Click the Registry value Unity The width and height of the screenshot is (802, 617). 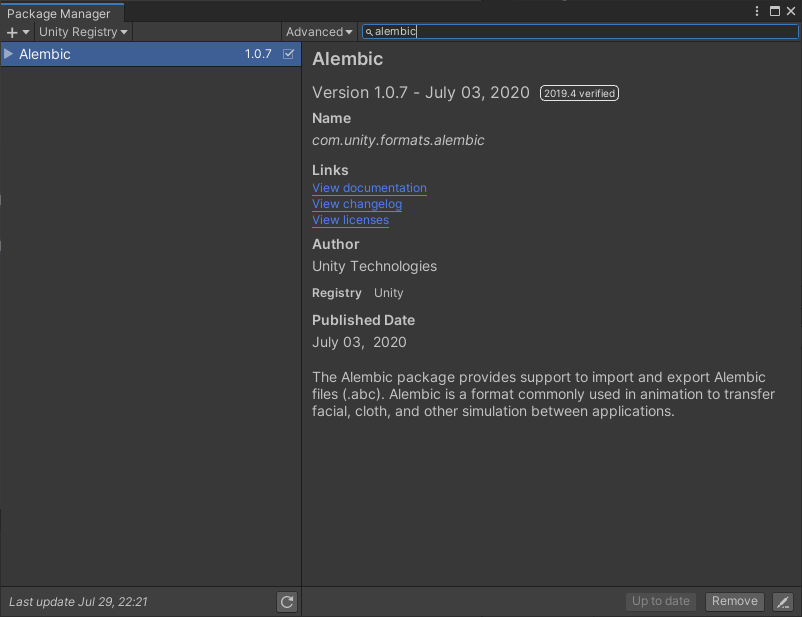coord(389,293)
